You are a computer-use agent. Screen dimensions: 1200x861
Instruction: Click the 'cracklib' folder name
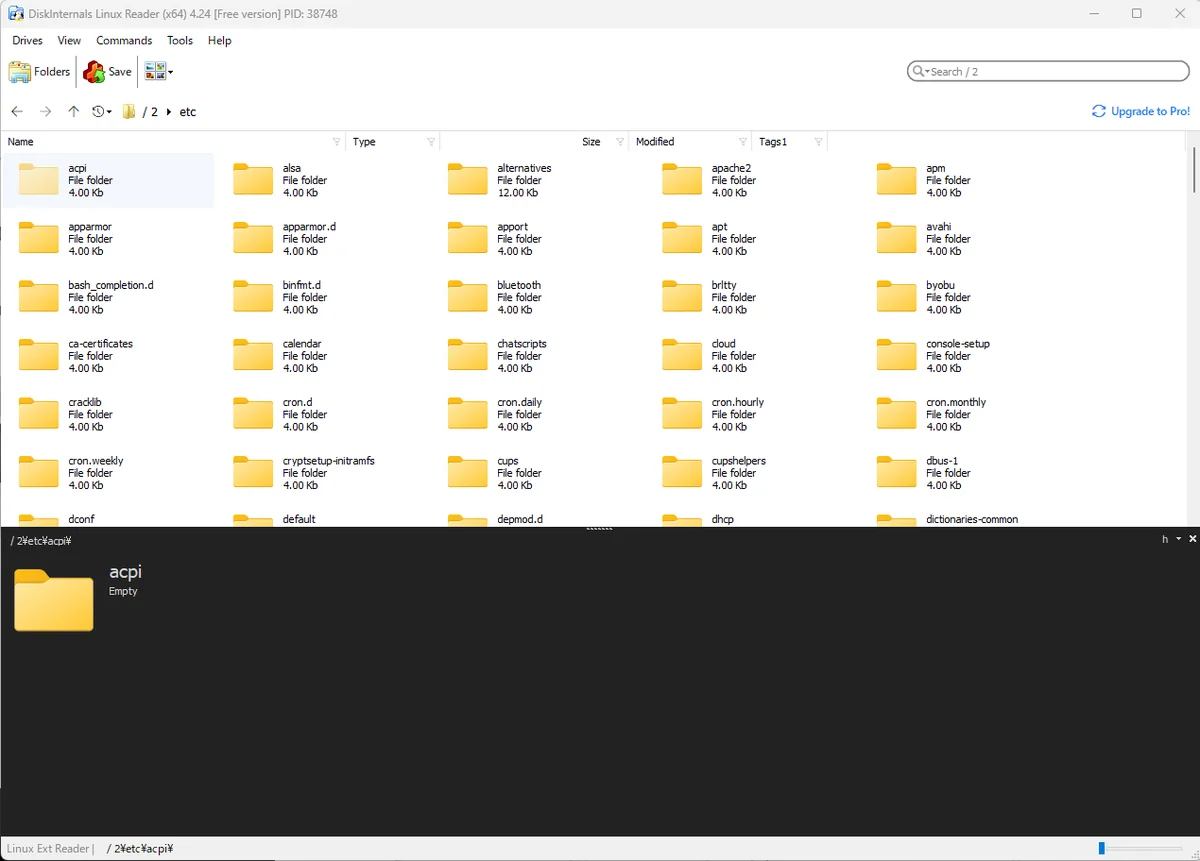[x=85, y=402]
